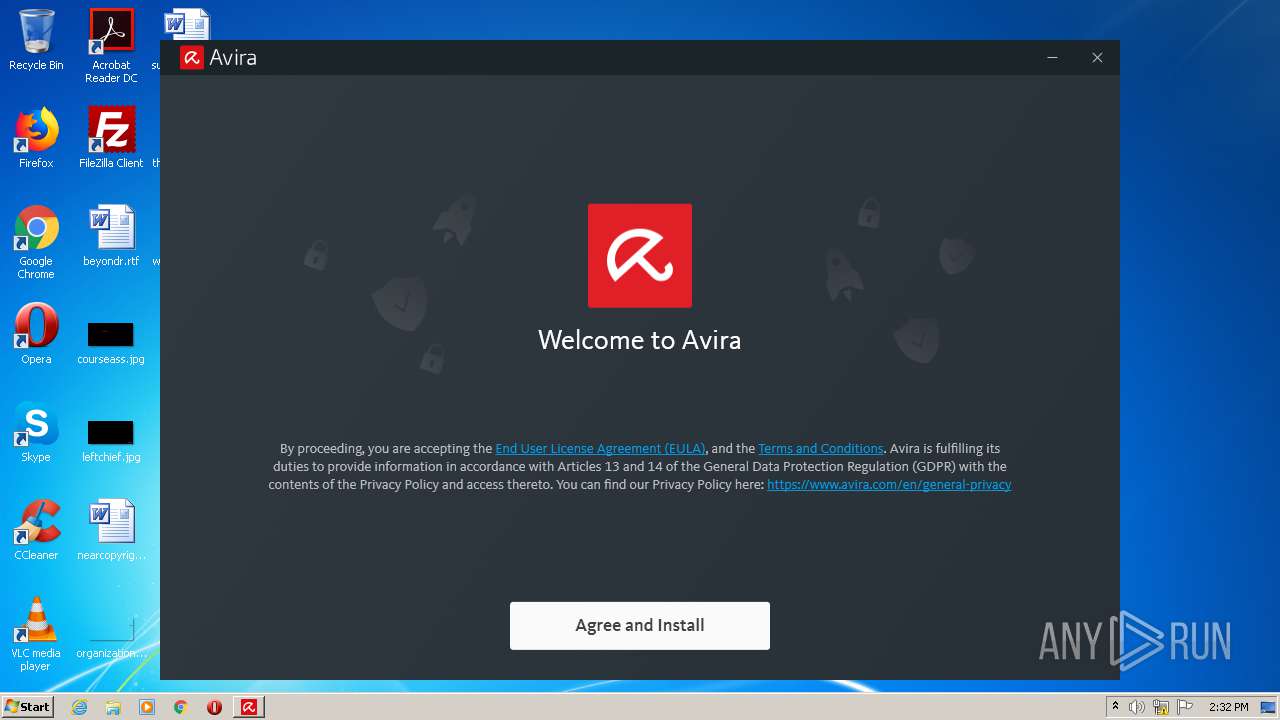Select the nearcopyrig... document on the desktop
This screenshot has width=1280, height=720.
pyautogui.click(x=111, y=530)
